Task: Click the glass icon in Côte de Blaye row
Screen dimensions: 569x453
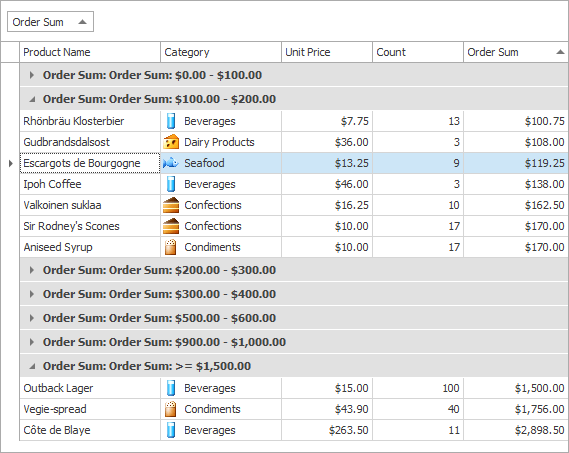Action: [171, 430]
